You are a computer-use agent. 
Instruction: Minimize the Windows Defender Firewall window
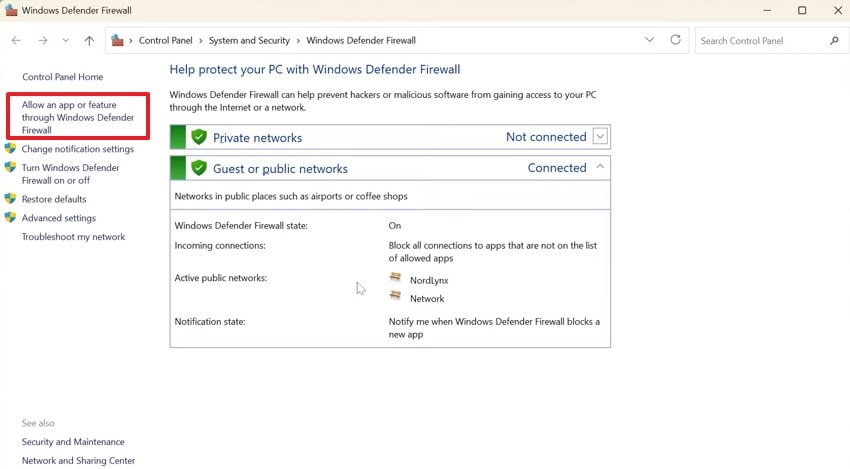pos(767,10)
